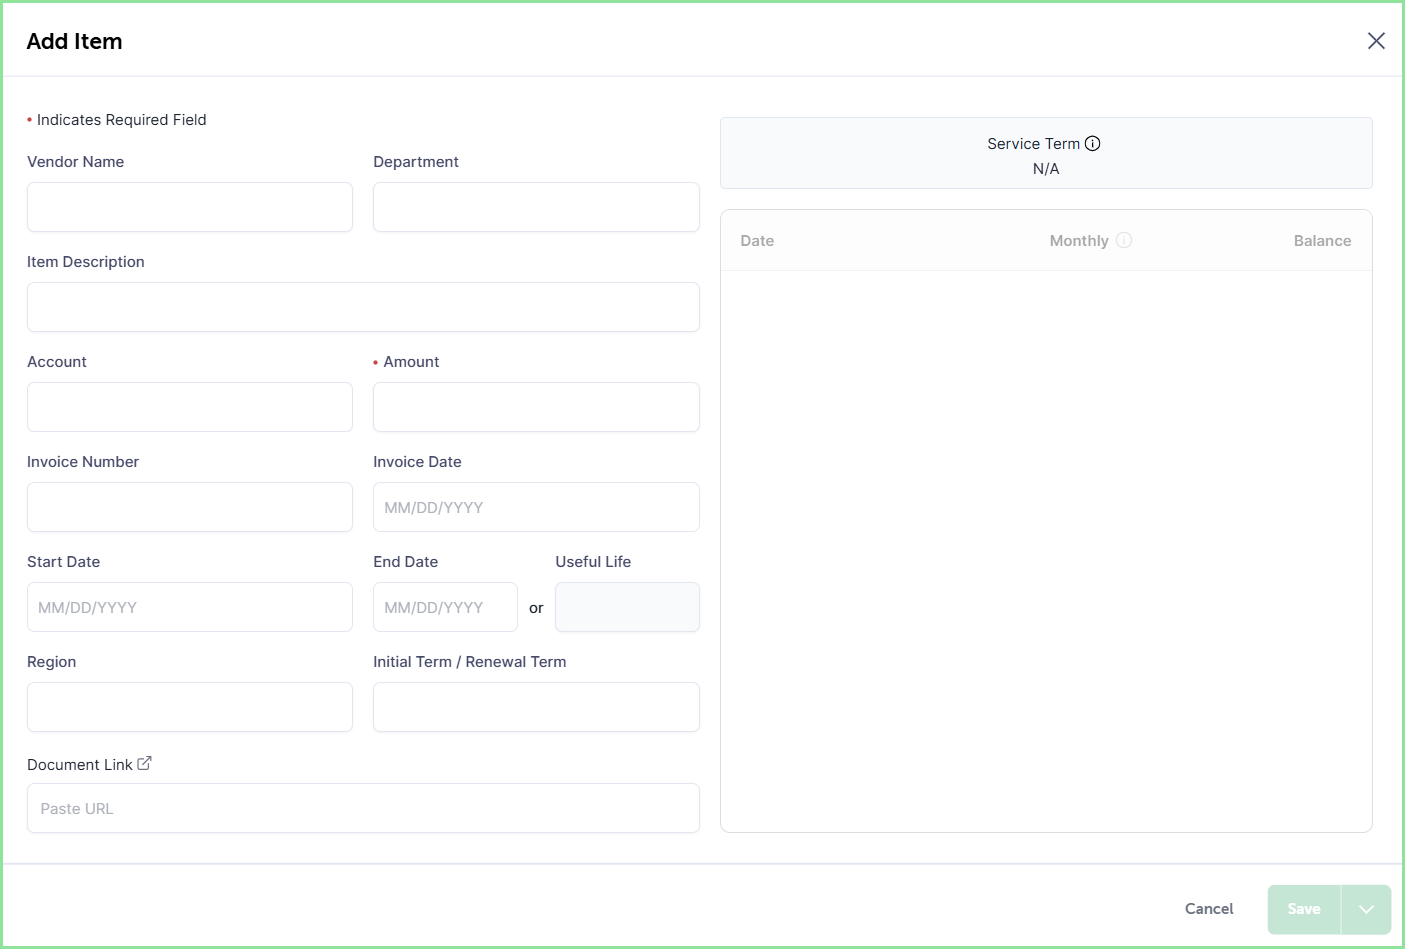Select the Account field
Image resolution: width=1405 pixels, height=949 pixels.
pos(190,407)
